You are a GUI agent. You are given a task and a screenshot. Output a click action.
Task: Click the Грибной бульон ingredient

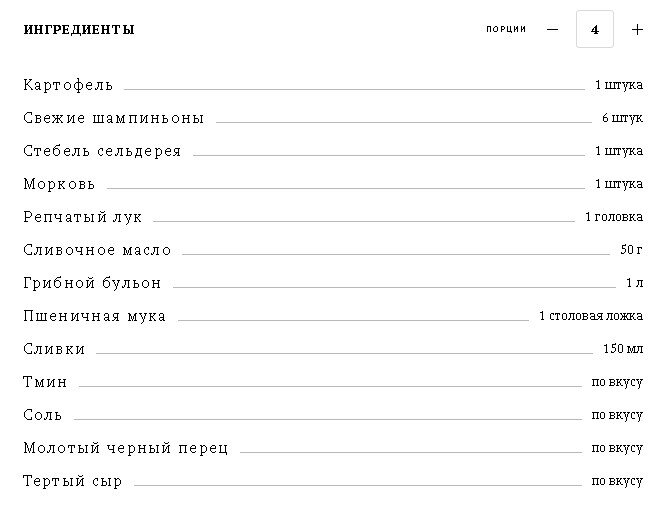[92, 283]
